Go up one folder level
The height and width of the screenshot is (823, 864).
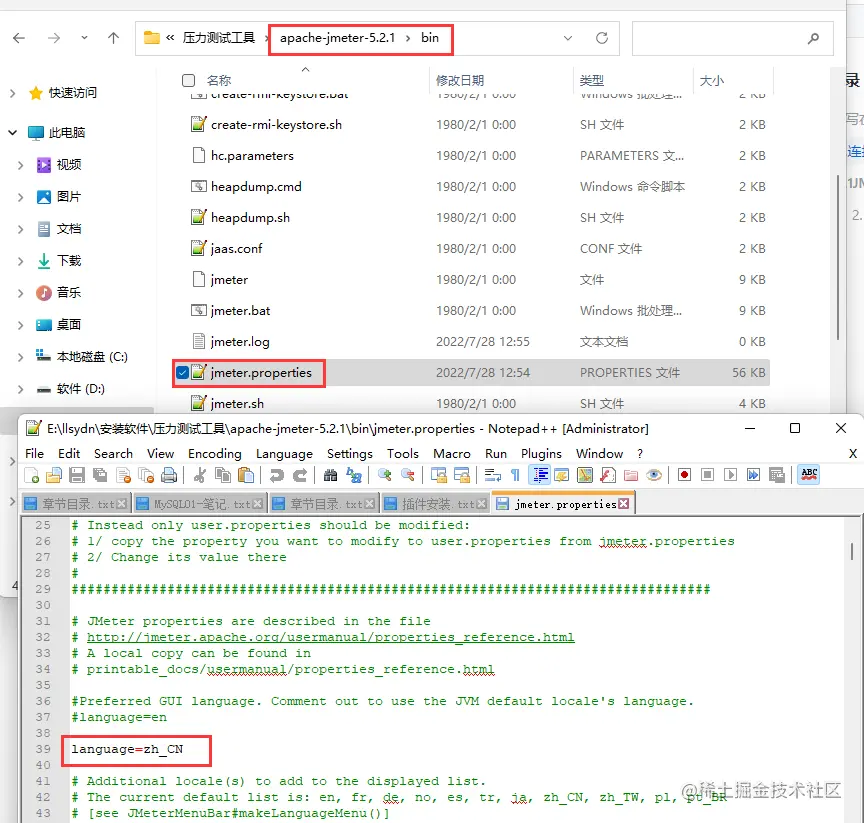click(x=113, y=37)
